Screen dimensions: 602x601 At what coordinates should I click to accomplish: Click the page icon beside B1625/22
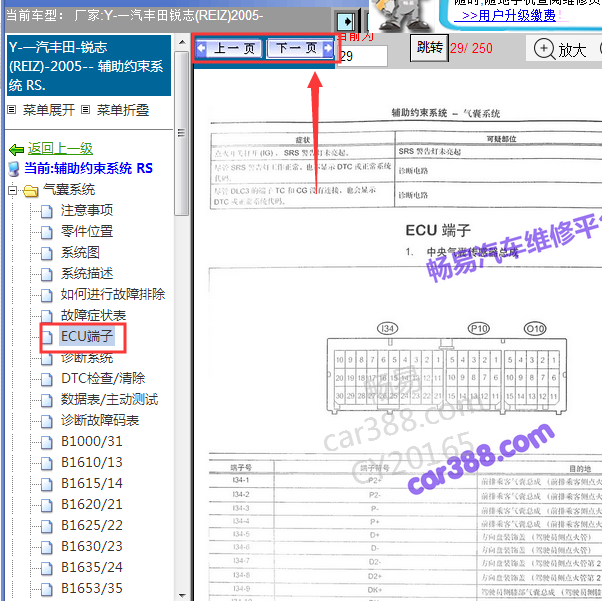pos(47,526)
